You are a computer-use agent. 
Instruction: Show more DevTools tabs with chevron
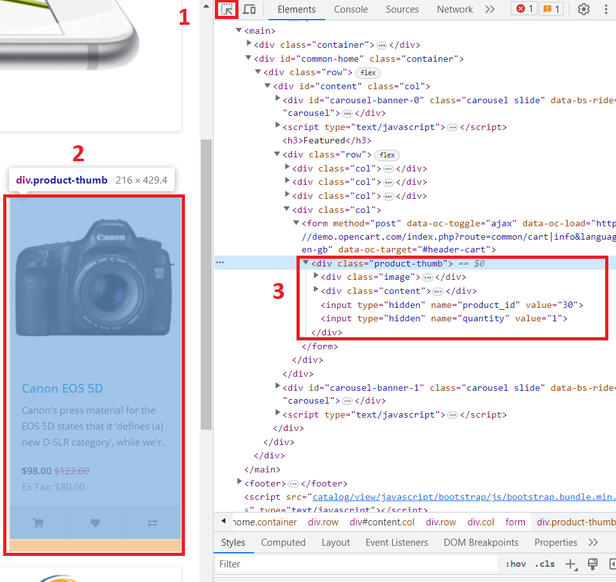pos(489,10)
